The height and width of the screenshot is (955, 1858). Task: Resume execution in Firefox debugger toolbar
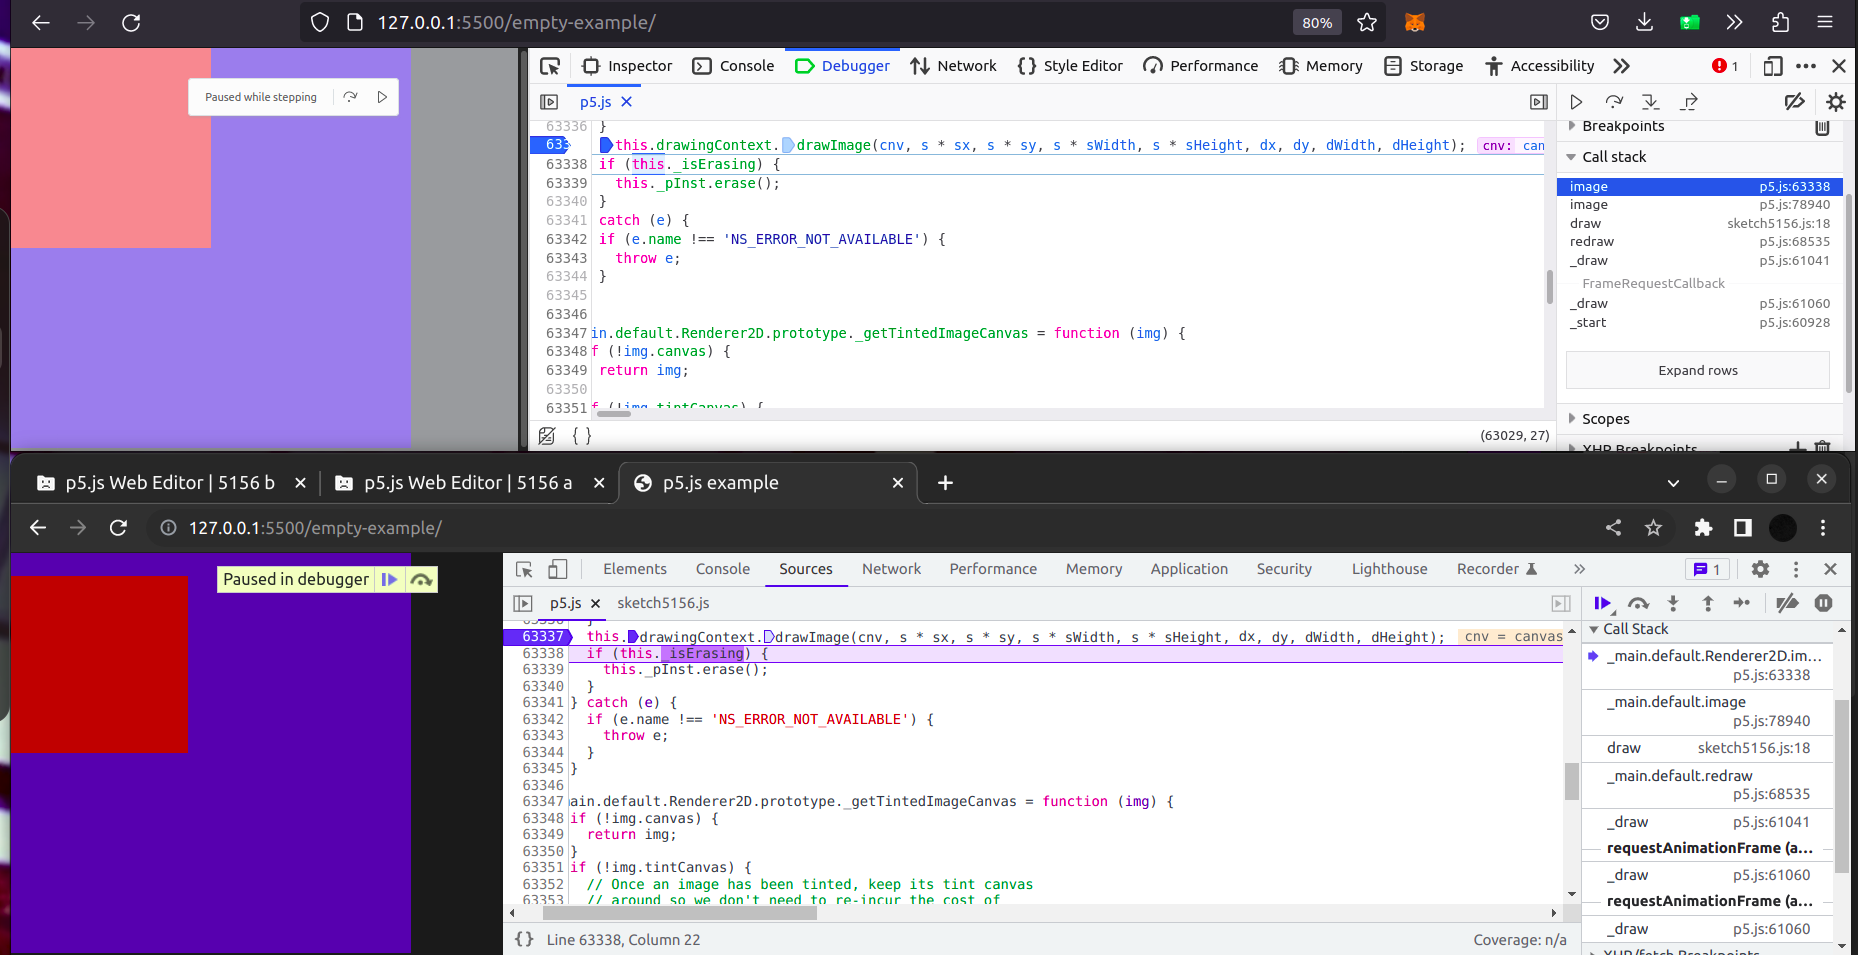pyautogui.click(x=1576, y=102)
